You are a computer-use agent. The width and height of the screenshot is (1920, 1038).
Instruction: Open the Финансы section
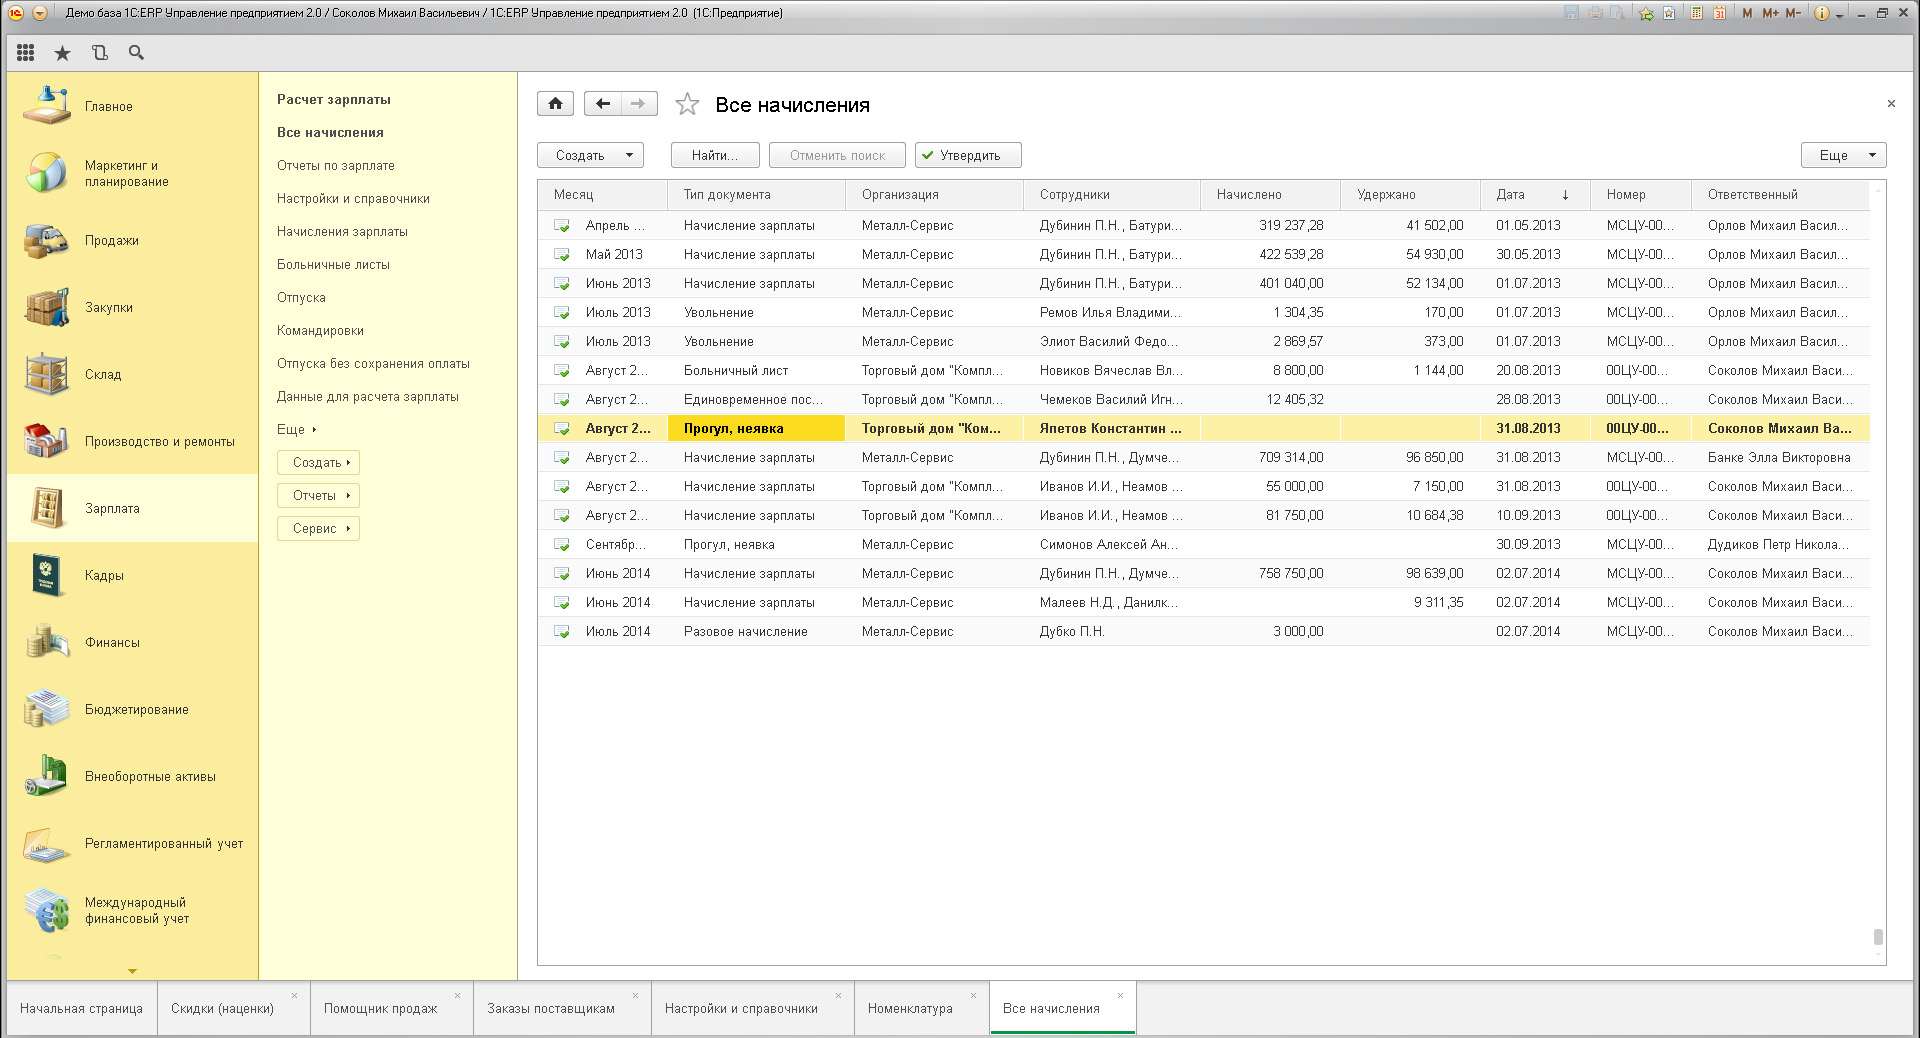click(132, 642)
